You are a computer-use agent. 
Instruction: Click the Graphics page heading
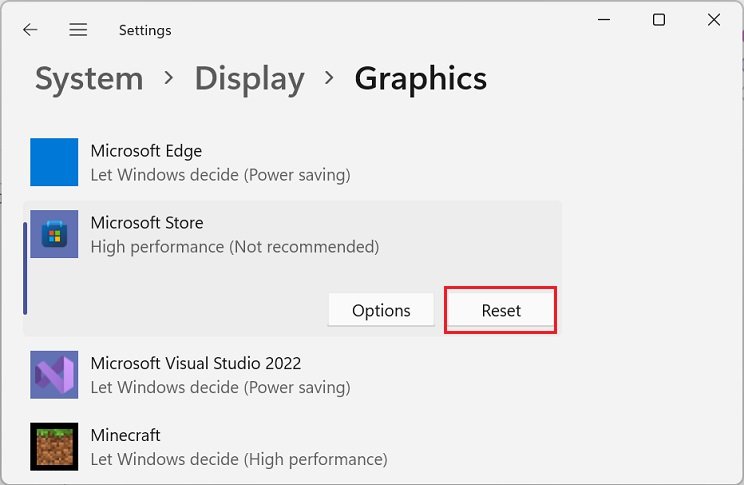coord(420,79)
